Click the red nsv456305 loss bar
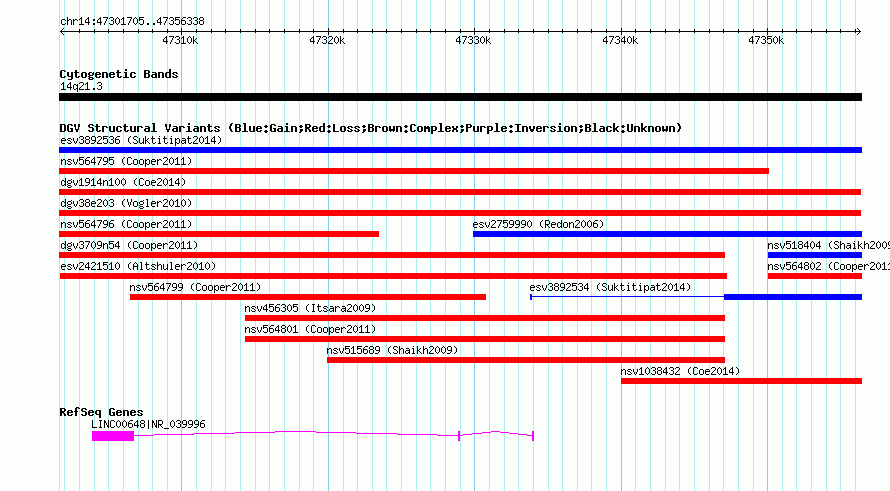Image resolution: width=890 pixels, height=491 pixels. coord(485,318)
